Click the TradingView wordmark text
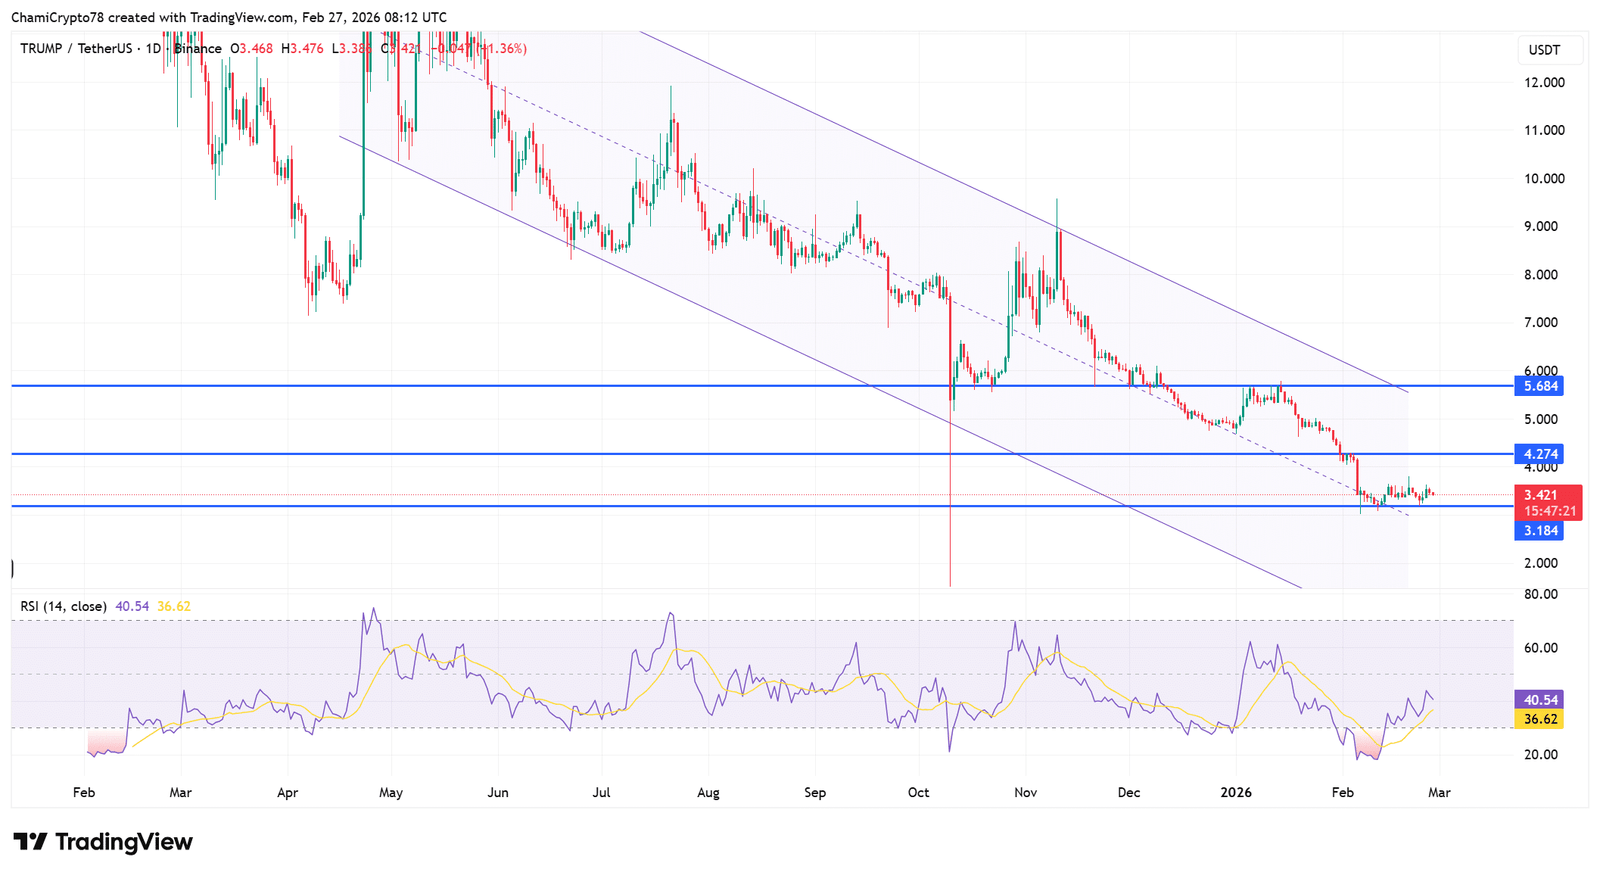The height and width of the screenshot is (876, 1600). tap(123, 842)
